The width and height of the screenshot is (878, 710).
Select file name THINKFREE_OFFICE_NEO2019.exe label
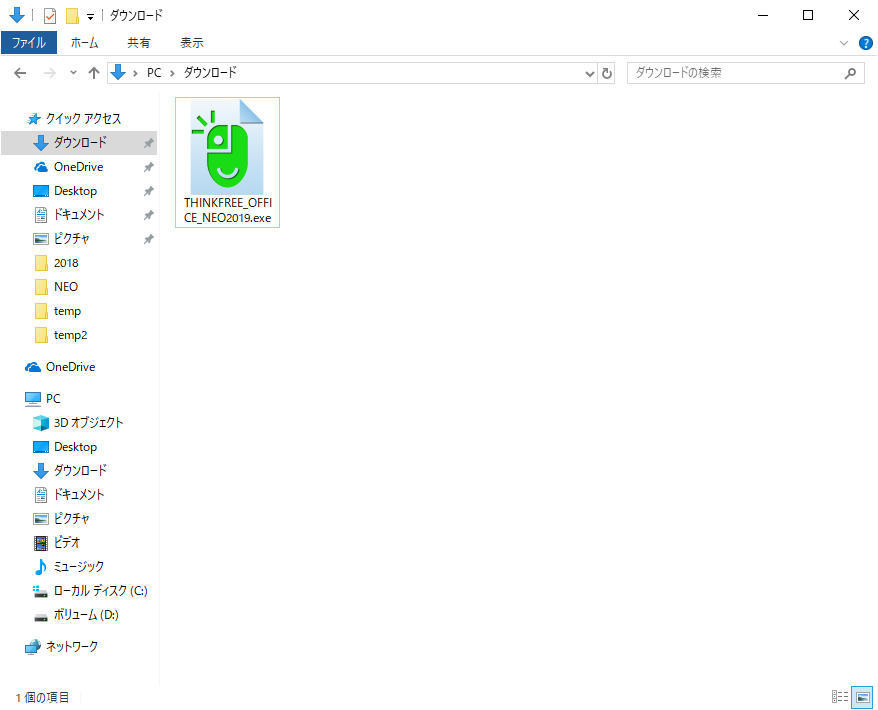pos(227,211)
